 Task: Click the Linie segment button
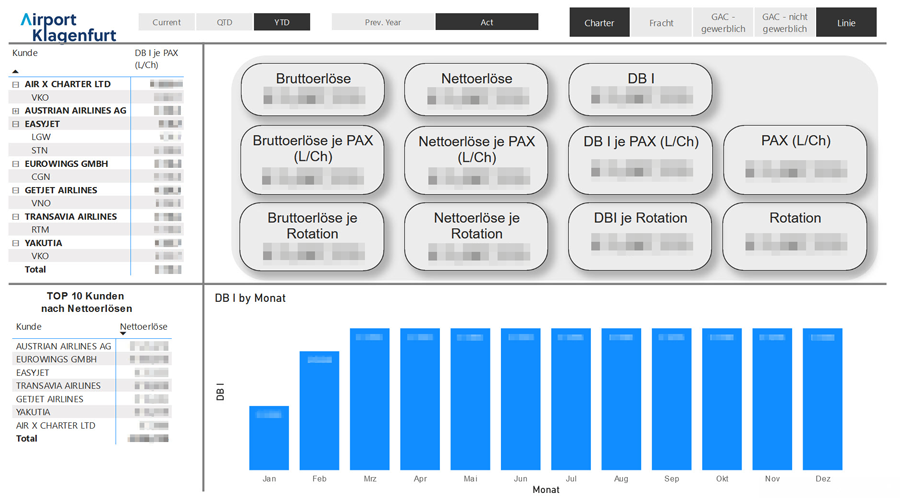(x=846, y=22)
